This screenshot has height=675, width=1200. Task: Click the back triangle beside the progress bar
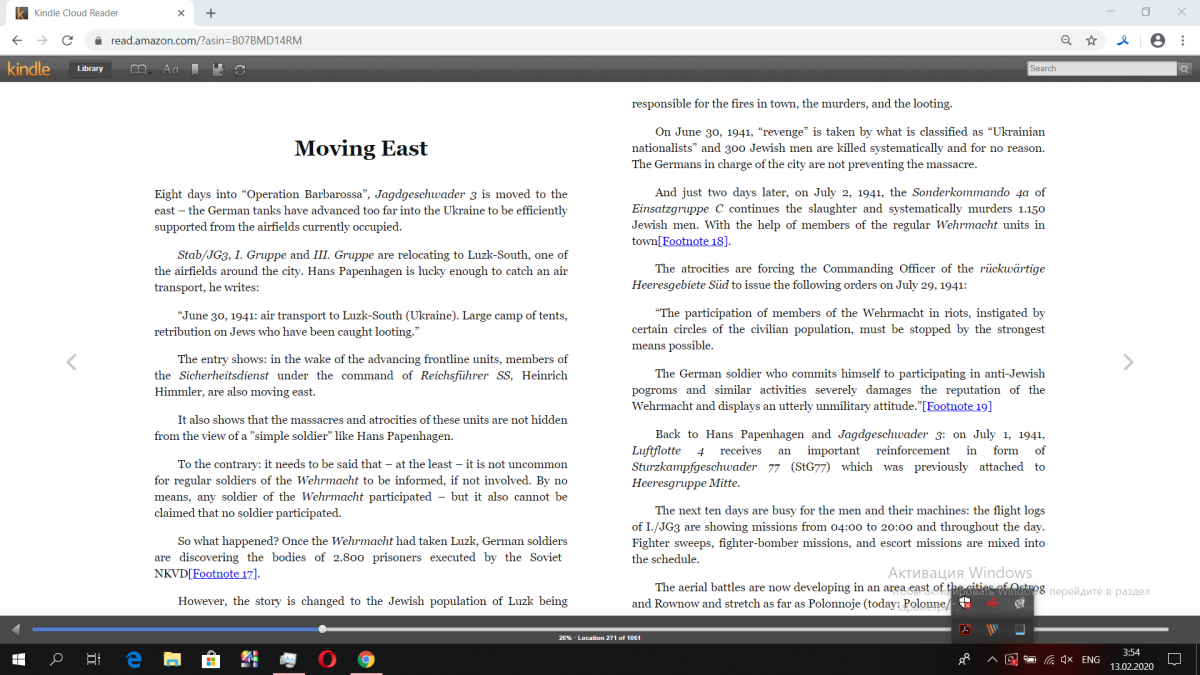[15, 629]
